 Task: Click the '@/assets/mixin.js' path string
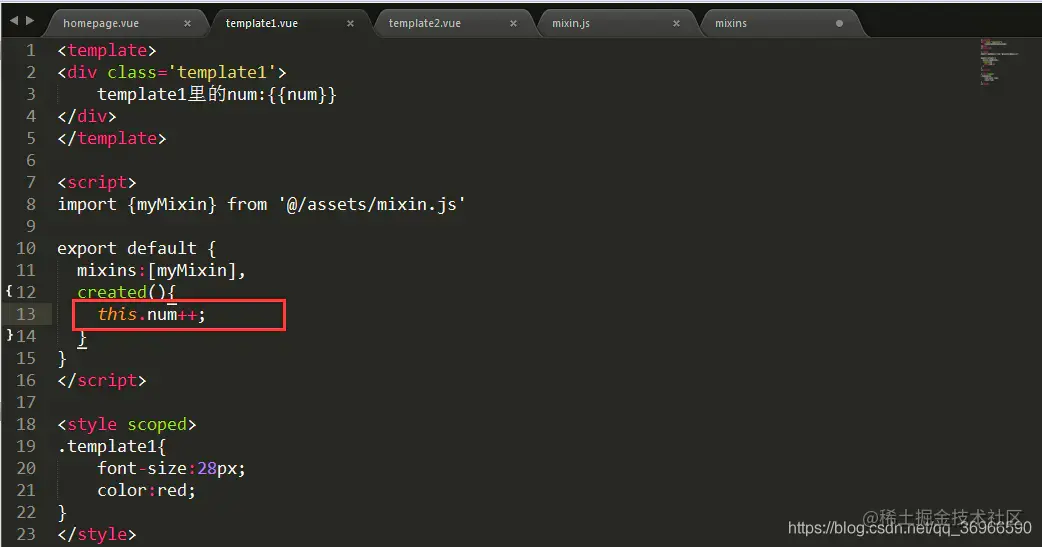[371, 204]
